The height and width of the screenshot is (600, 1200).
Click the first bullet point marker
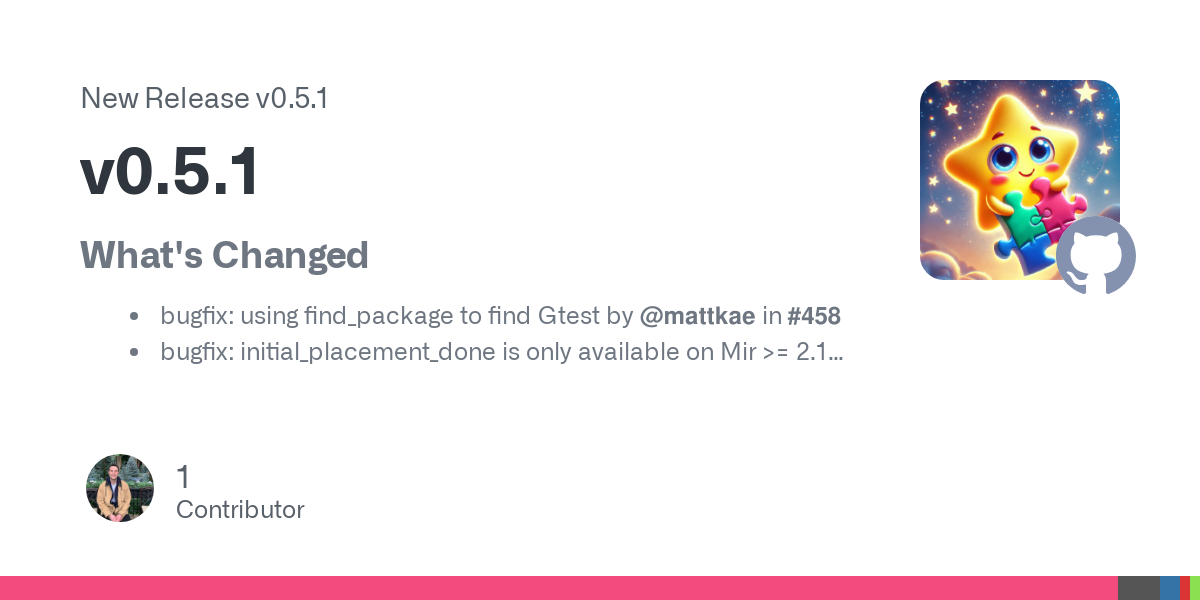pos(134,317)
